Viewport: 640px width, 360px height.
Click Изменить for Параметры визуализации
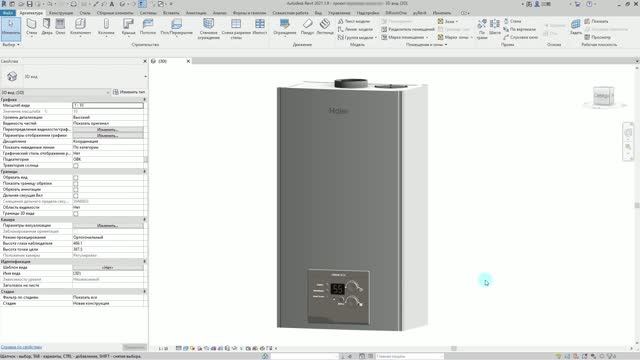(x=108, y=225)
